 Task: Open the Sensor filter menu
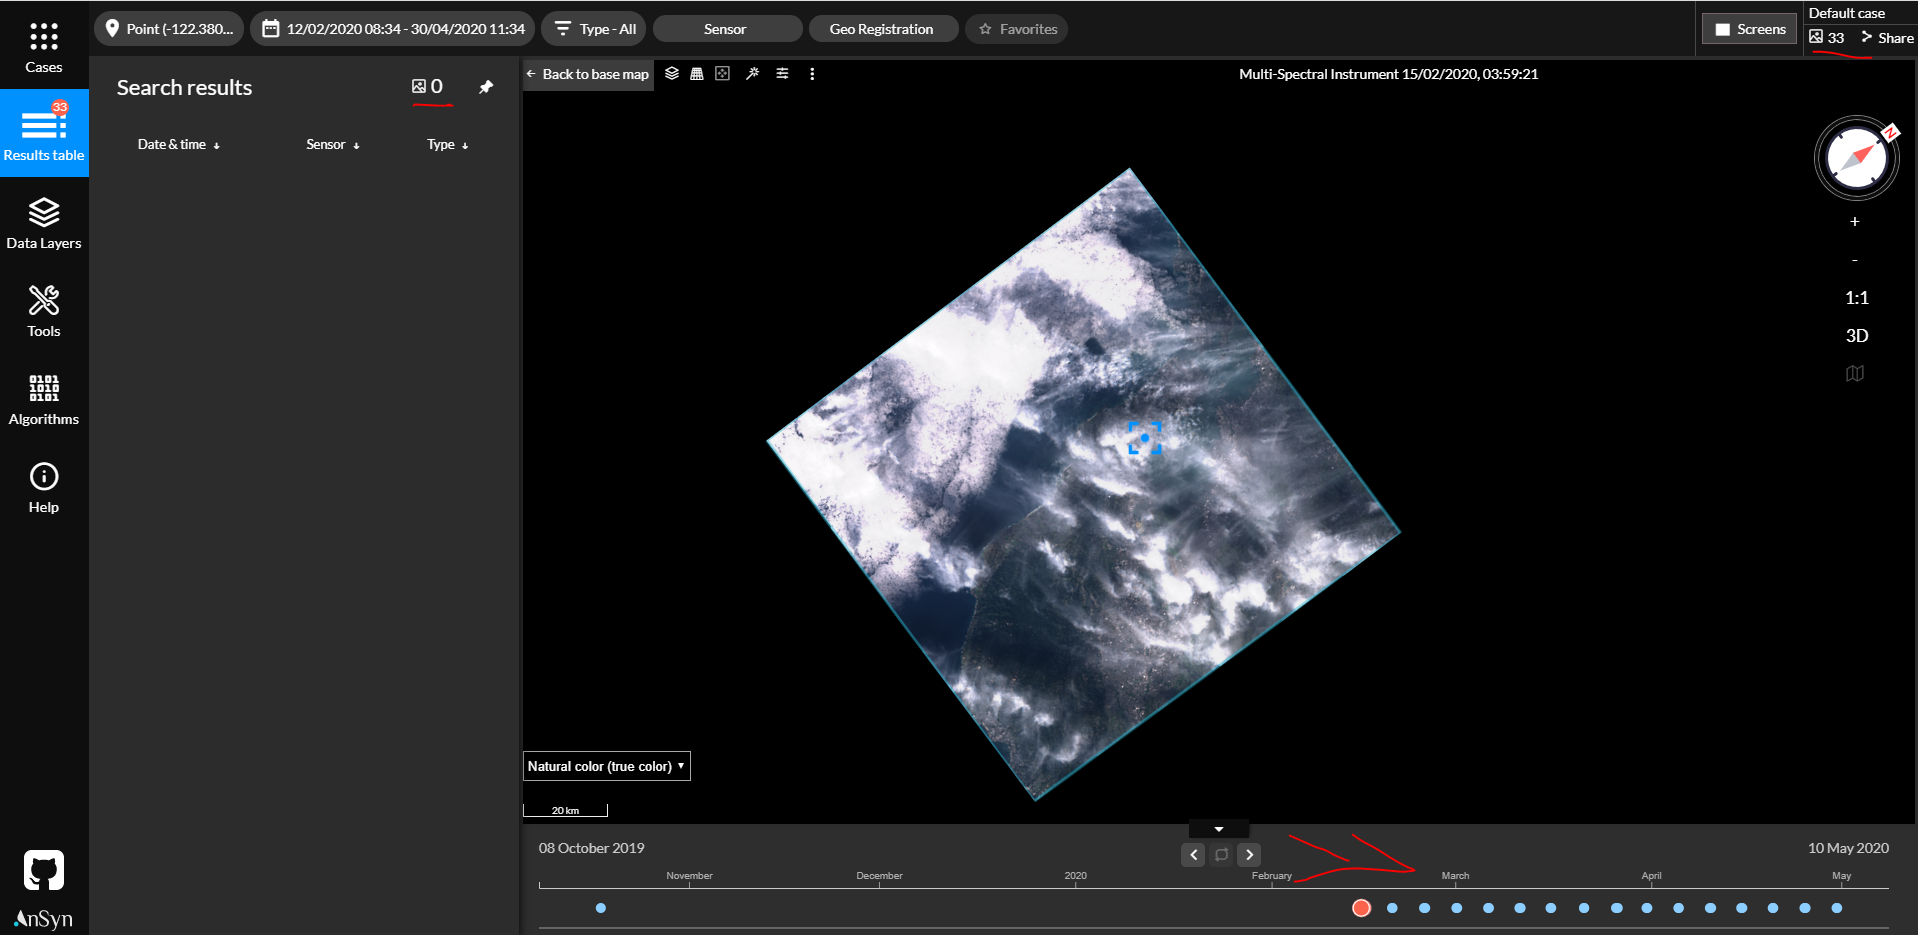(726, 29)
